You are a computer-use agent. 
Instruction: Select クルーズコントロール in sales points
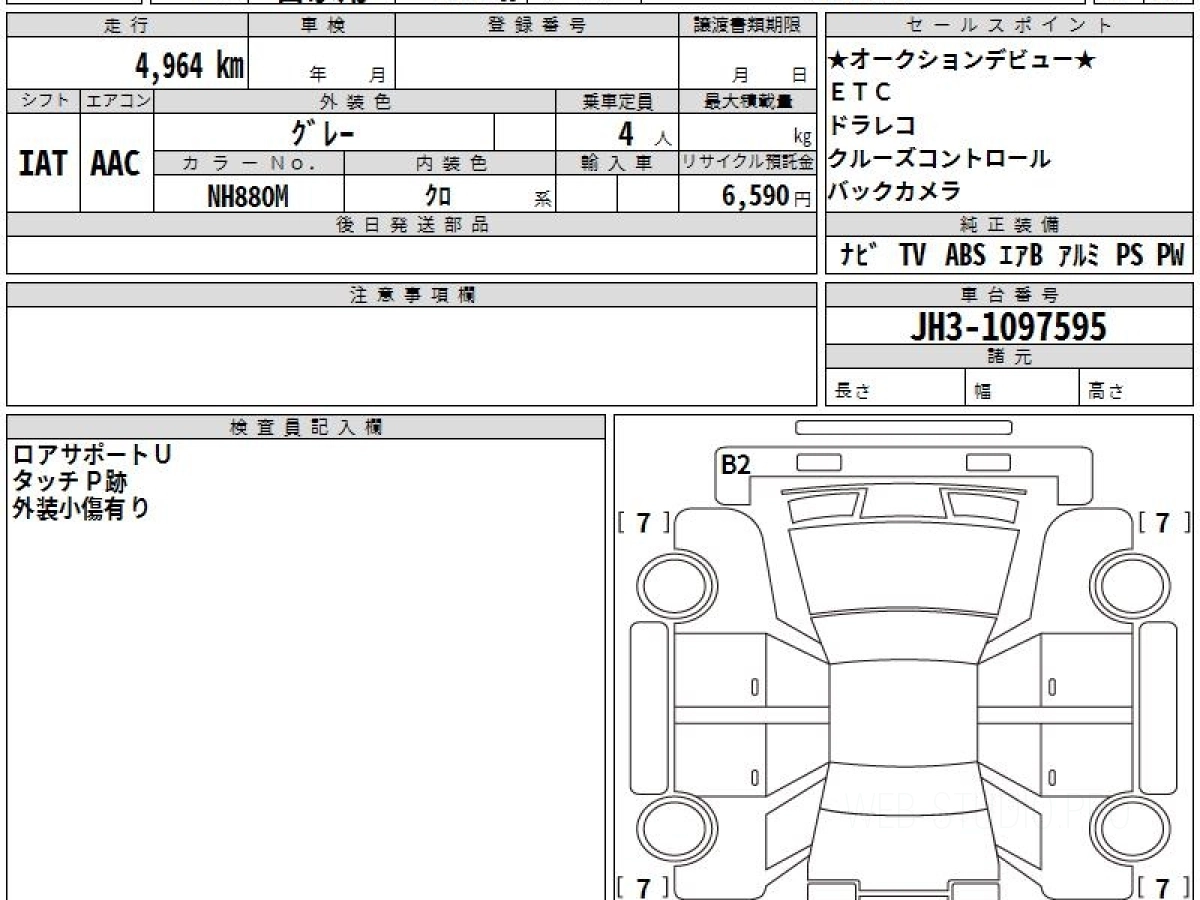point(940,158)
